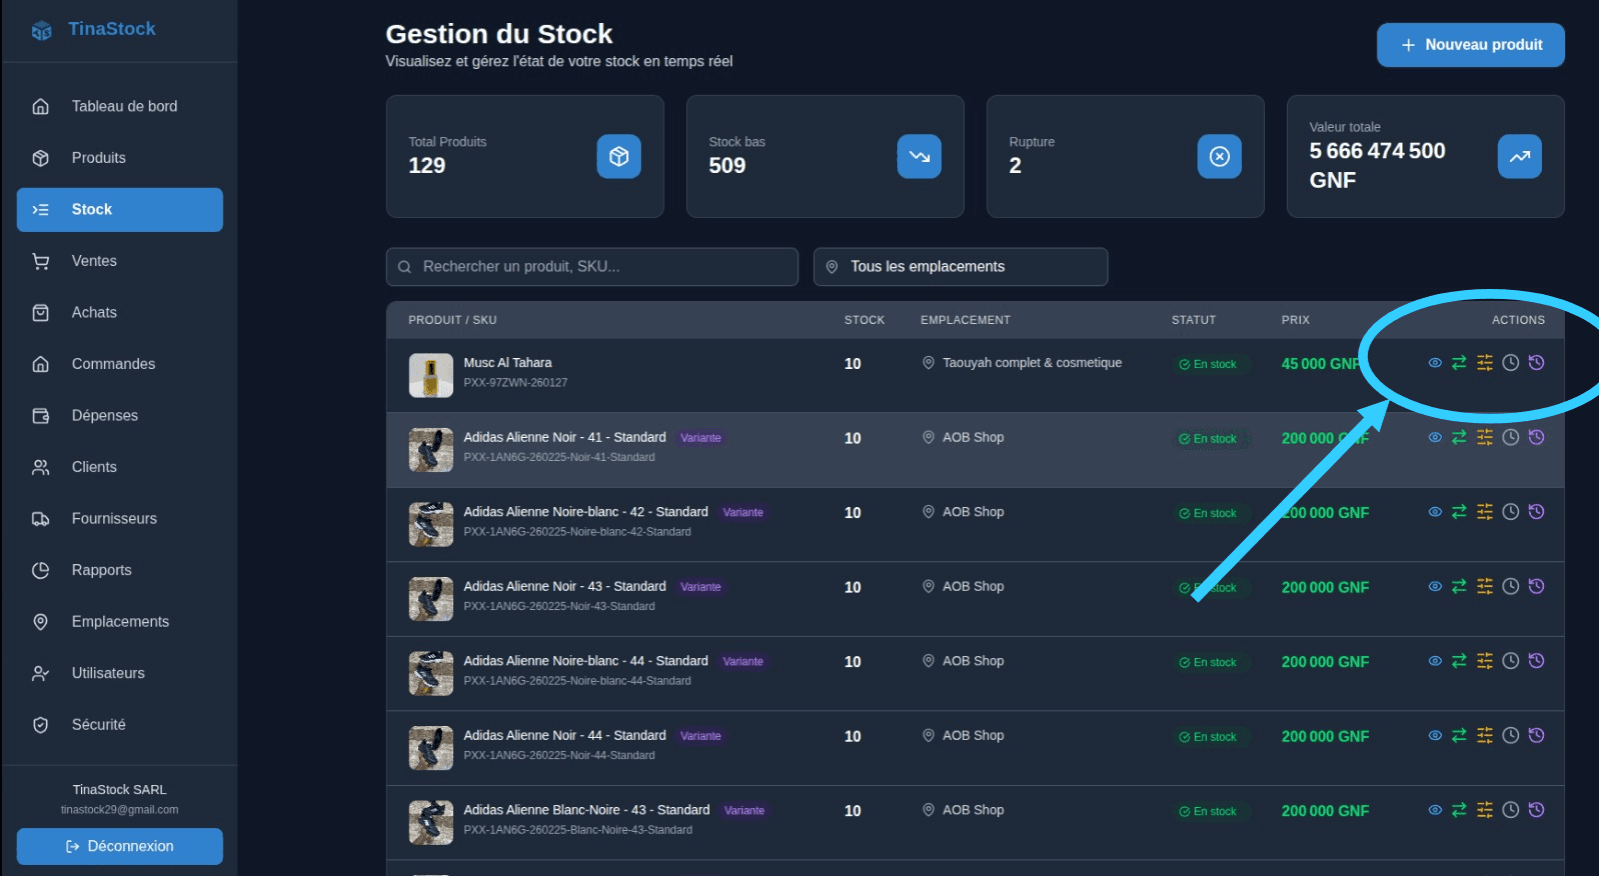
Task: View details of Adidas Noire-blanc 44
Action: point(1435,661)
